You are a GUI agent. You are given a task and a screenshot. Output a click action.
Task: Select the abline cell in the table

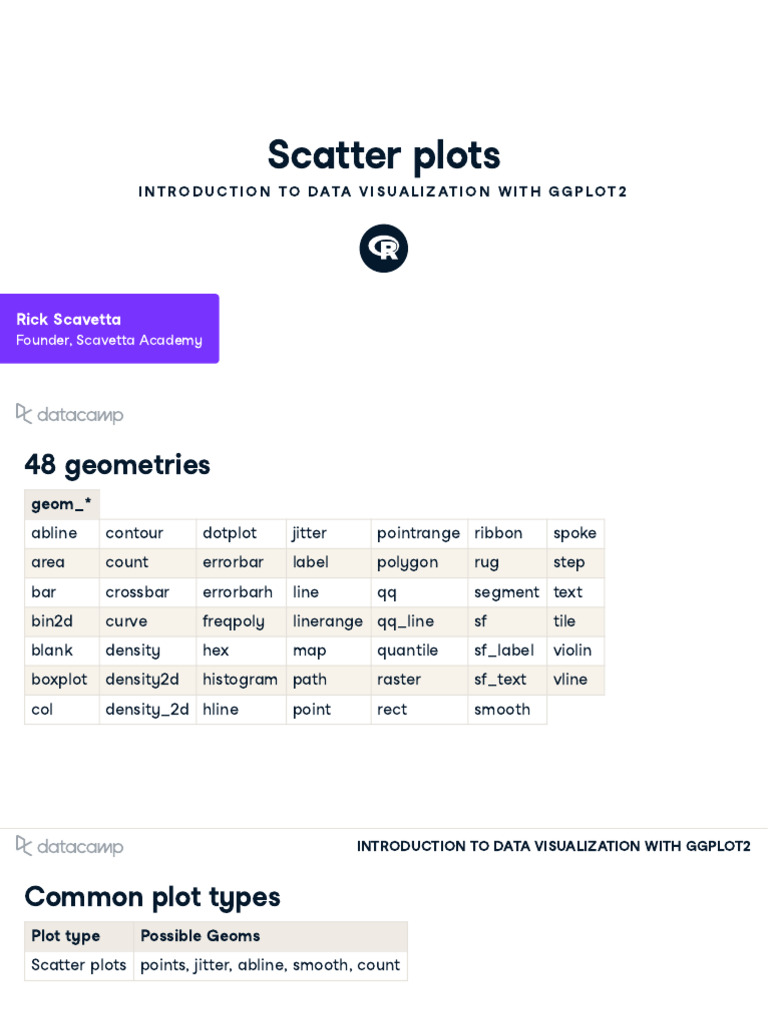click(x=54, y=533)
